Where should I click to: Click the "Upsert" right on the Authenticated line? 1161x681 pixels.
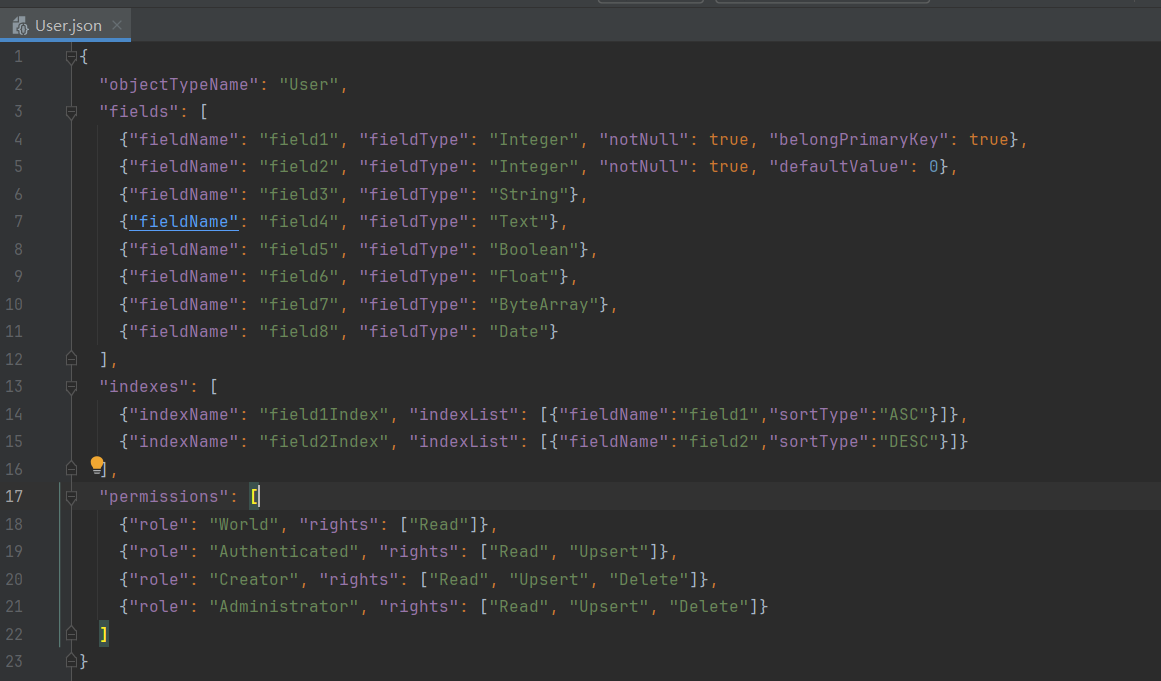click(609, 551)
